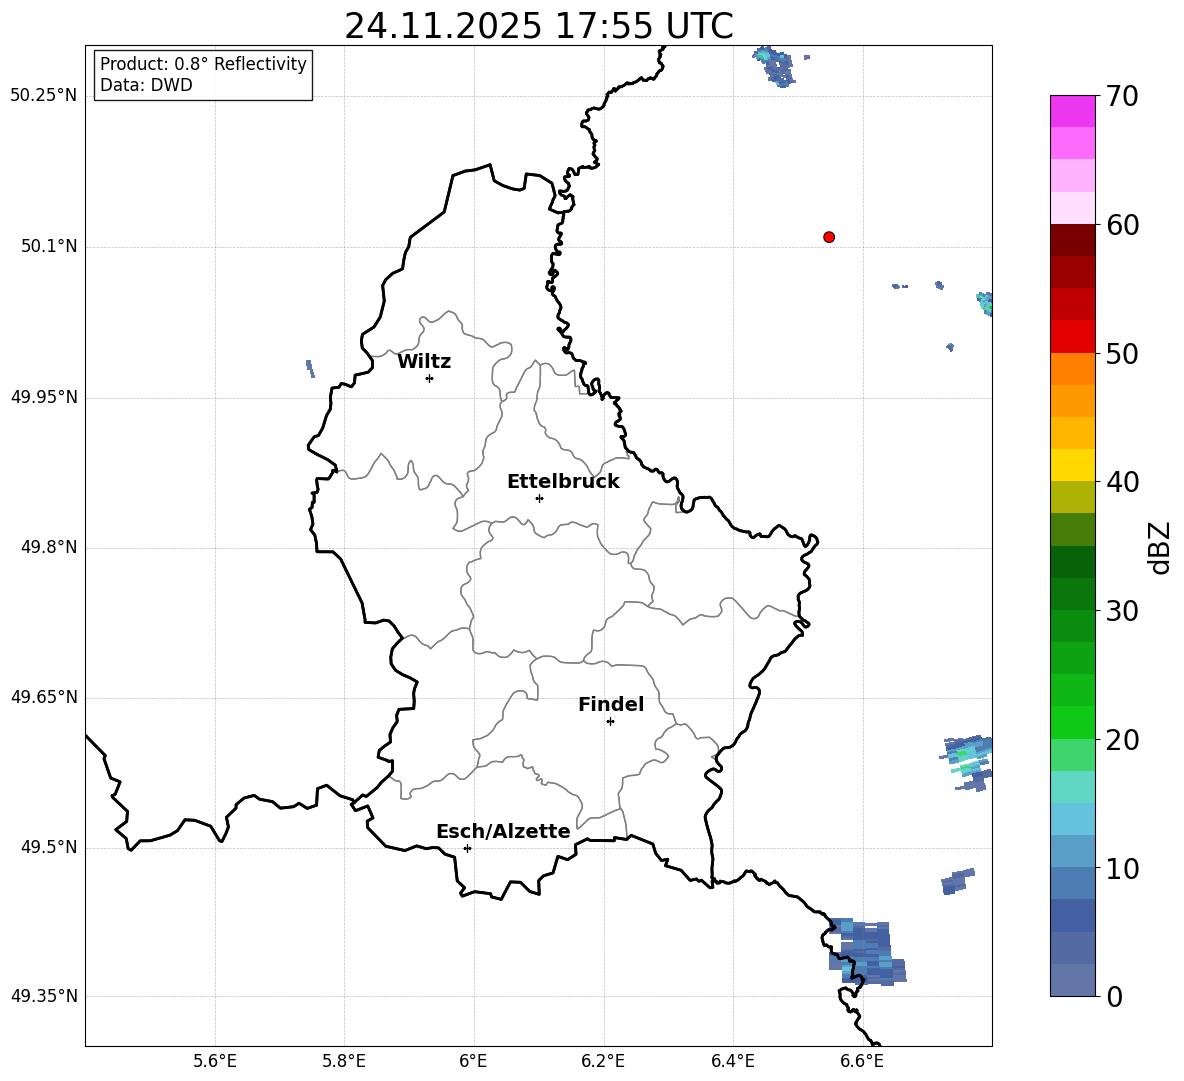
Task: Click the red dot marker on map
Action: point(829,237)
